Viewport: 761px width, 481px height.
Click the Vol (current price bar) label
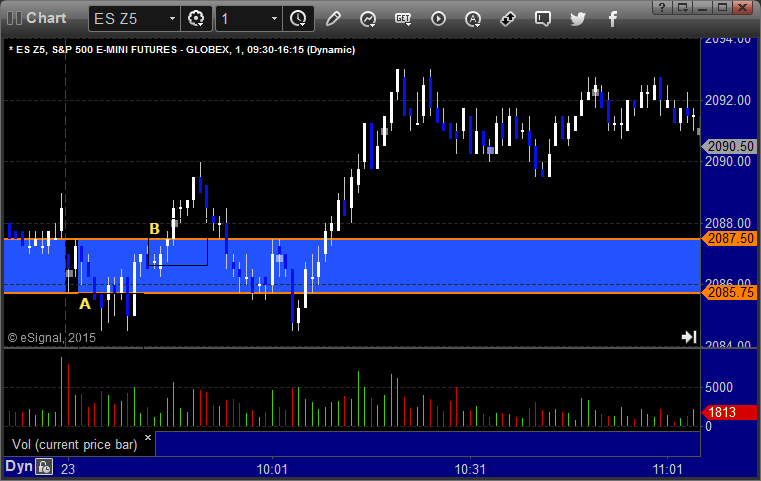click(x=75, y=445)
